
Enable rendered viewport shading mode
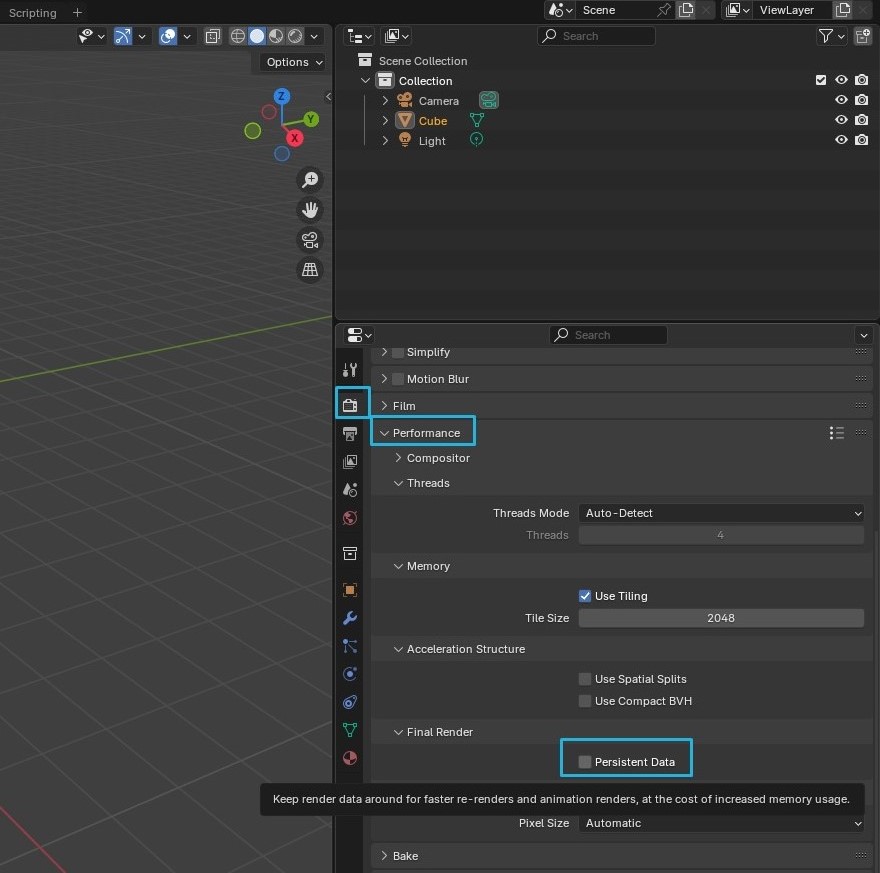(295, 36)
